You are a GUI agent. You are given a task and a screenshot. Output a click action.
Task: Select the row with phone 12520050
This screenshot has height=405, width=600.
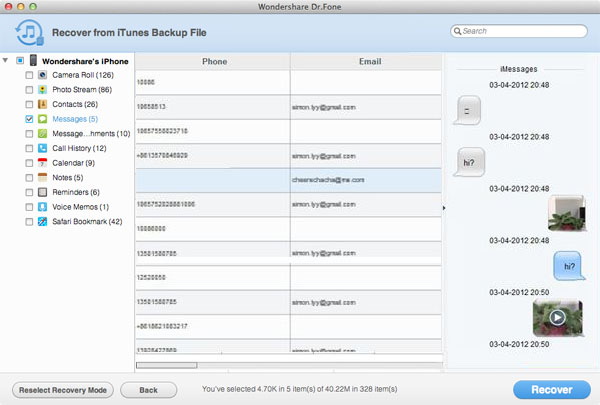pyautogui.click(x=289, y=278)
